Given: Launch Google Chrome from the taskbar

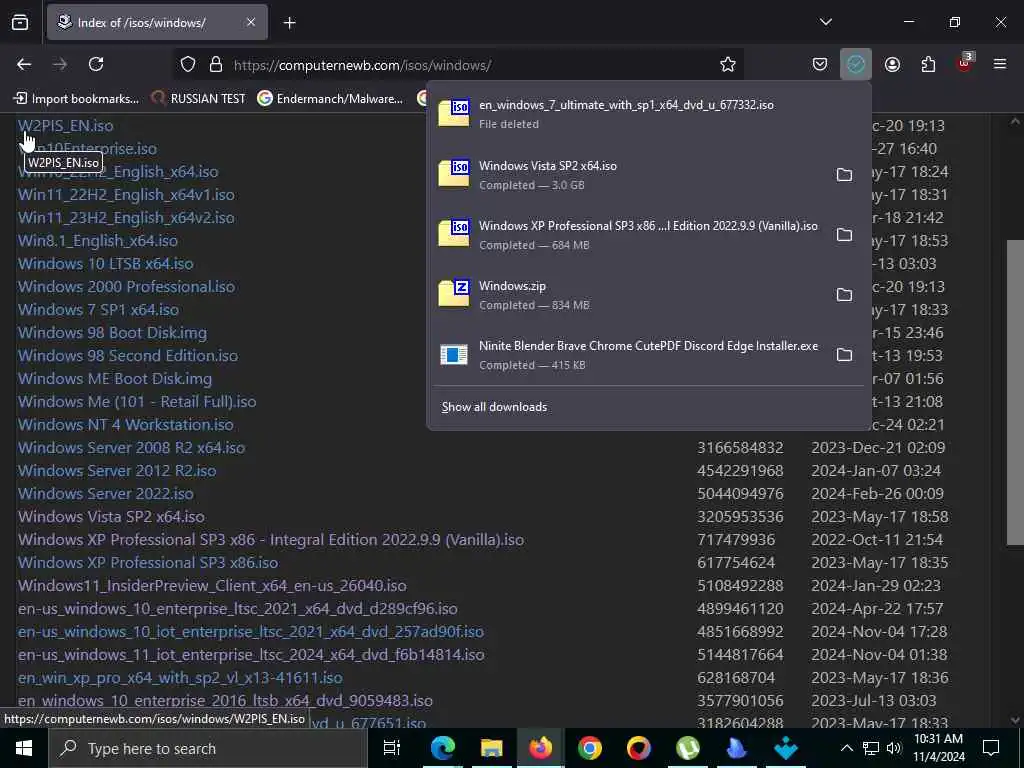Looking at the screenshot, I should (x=589, y=748).
